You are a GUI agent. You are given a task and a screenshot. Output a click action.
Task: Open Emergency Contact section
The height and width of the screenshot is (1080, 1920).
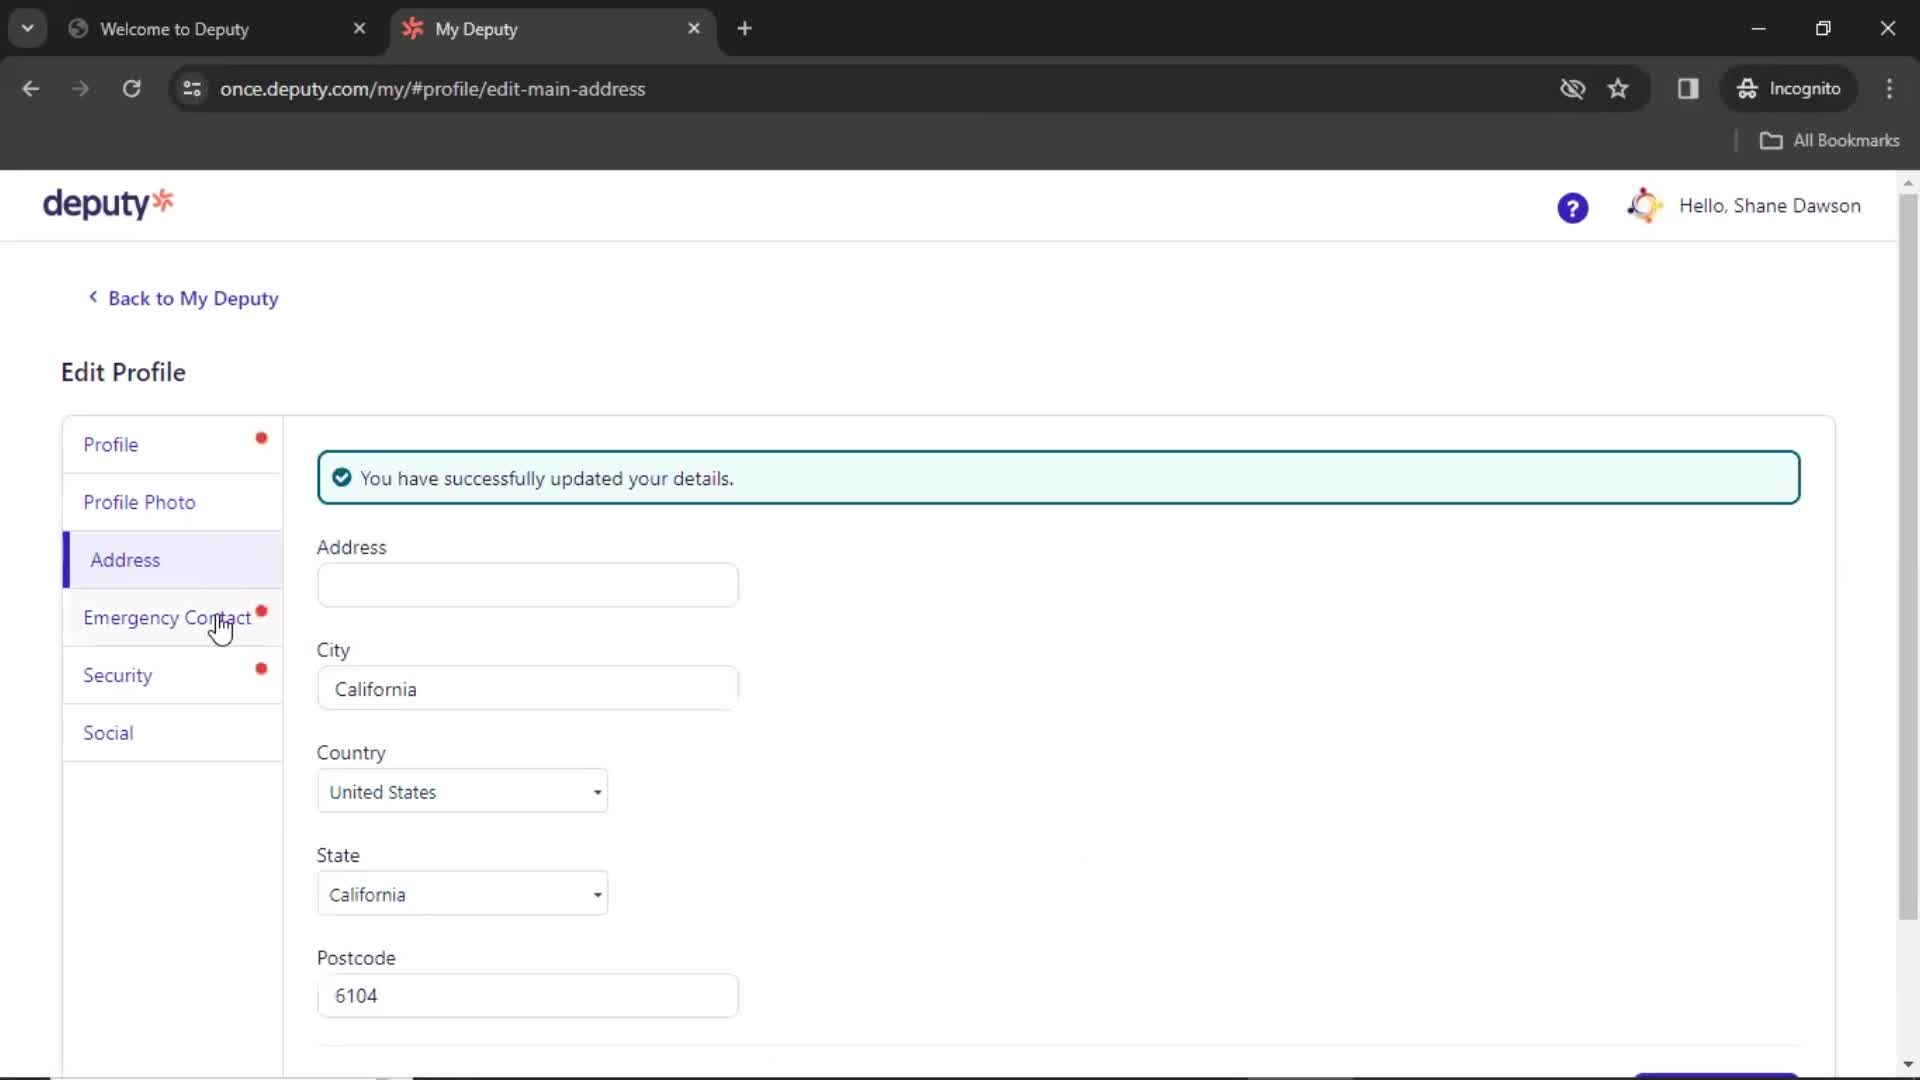(166, 617)
